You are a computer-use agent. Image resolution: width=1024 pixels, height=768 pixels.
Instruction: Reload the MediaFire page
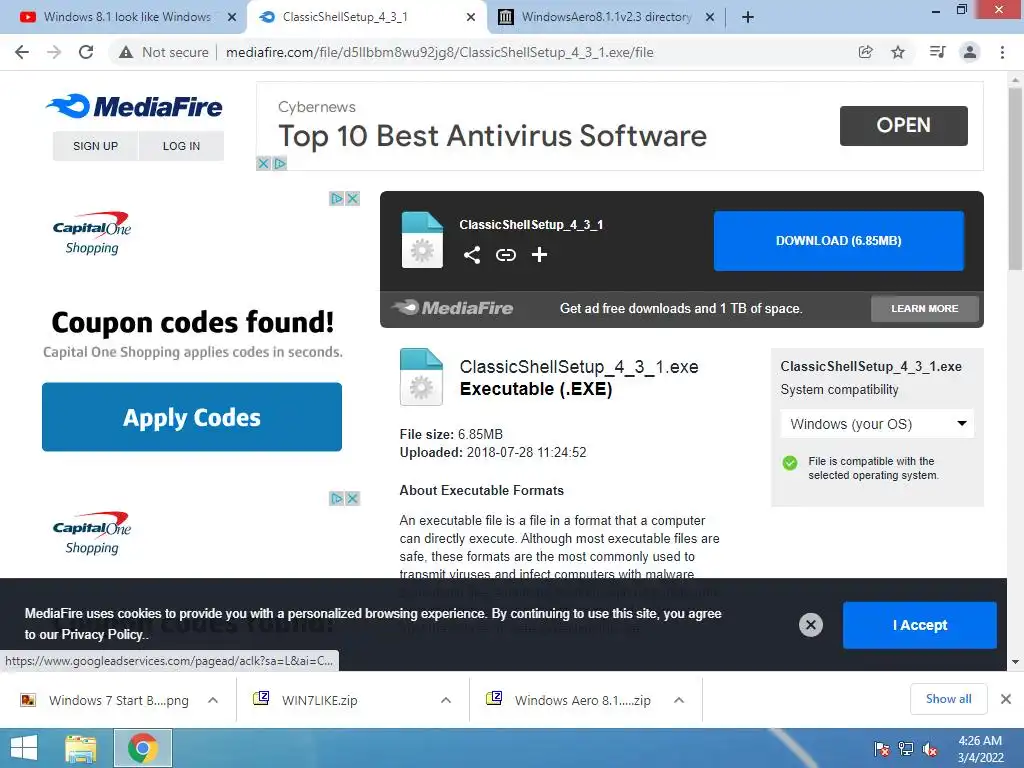pos(86,52)
